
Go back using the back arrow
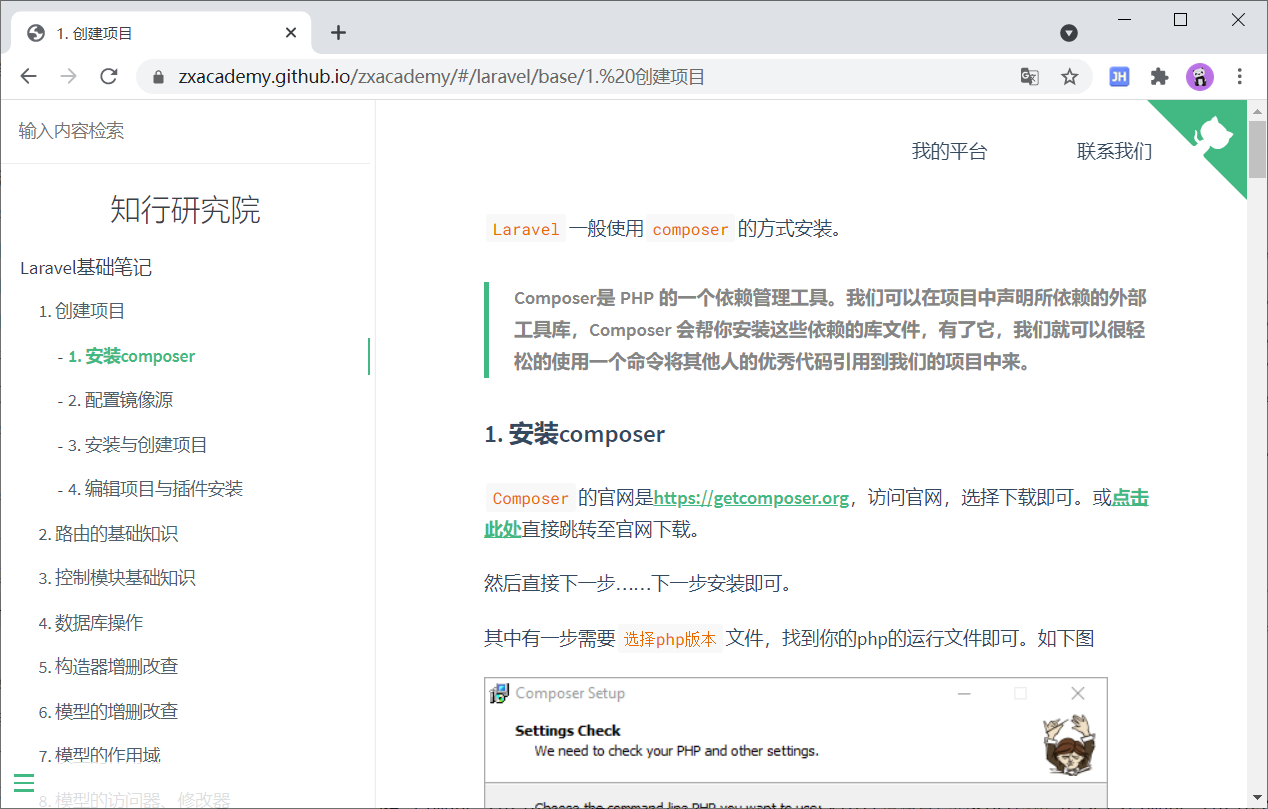pos(28,76)
